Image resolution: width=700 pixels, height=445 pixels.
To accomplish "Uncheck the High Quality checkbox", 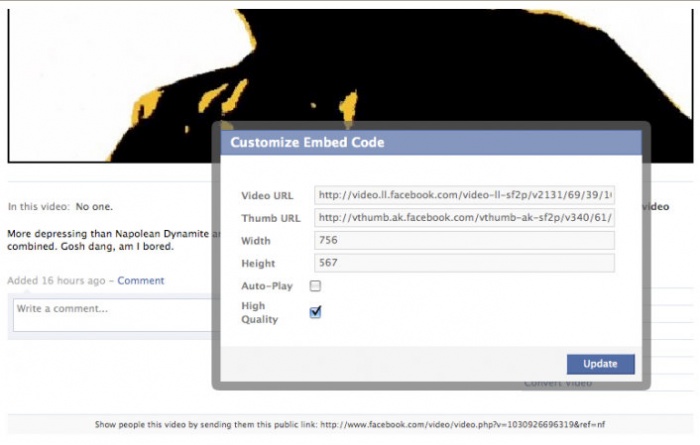I will point(315,312).
